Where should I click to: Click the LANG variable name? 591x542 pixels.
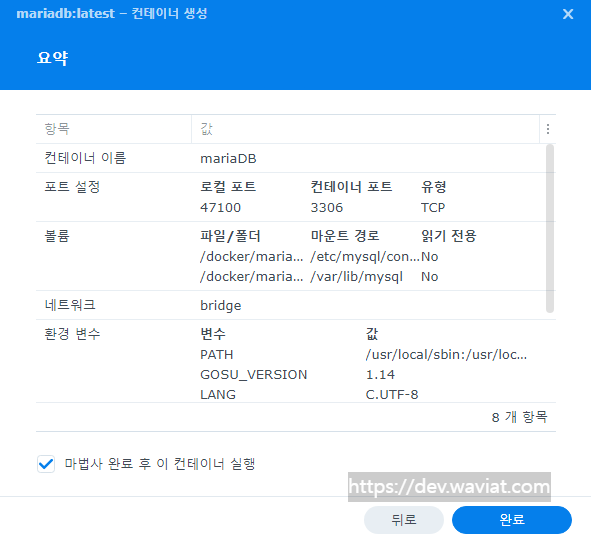tap(218, 395)
